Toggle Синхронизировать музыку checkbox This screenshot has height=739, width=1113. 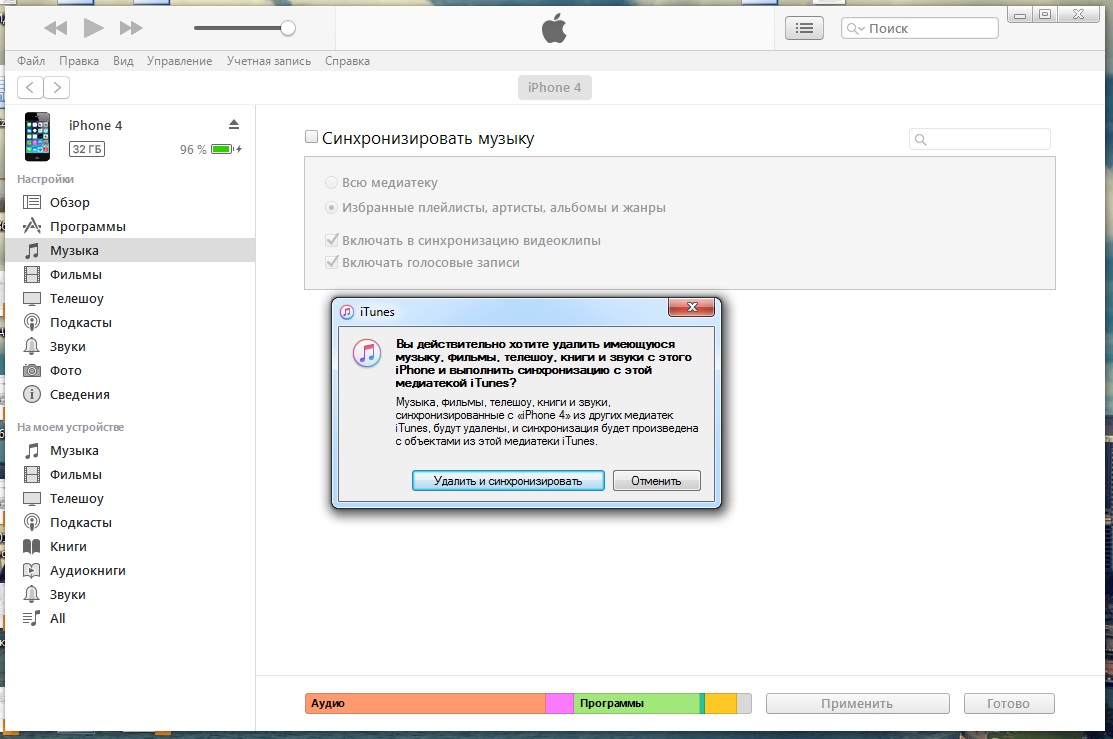click(x=311, y=137)
